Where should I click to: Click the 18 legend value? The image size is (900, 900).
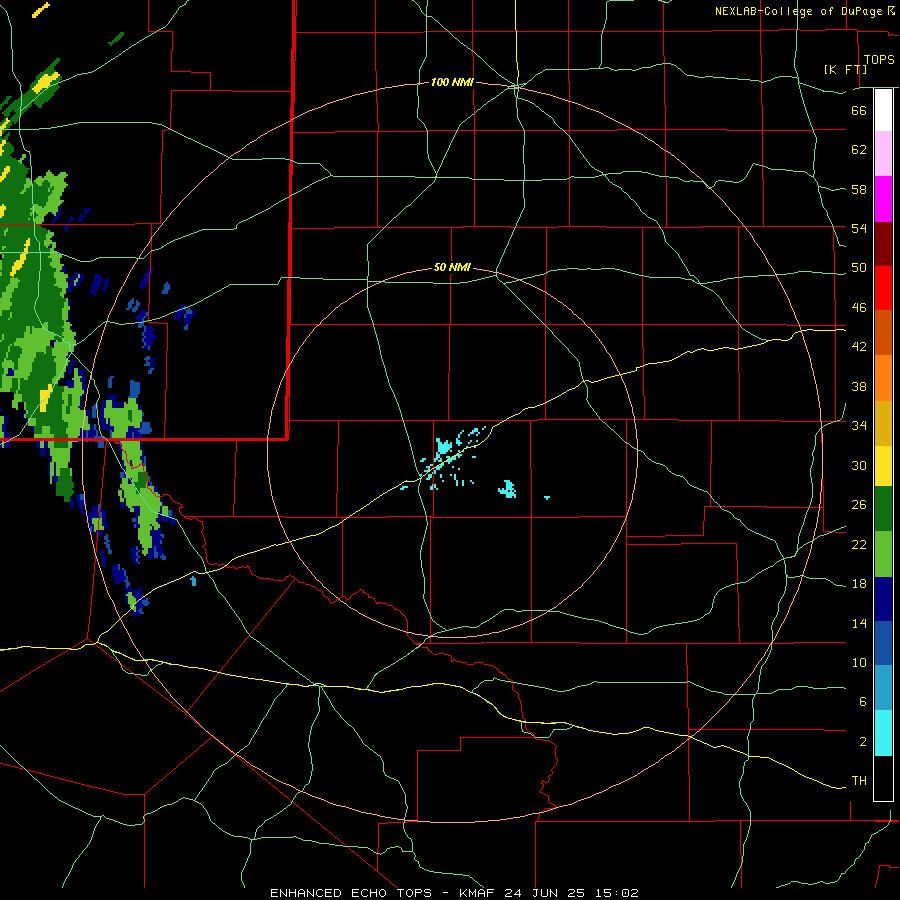(859, 584)
